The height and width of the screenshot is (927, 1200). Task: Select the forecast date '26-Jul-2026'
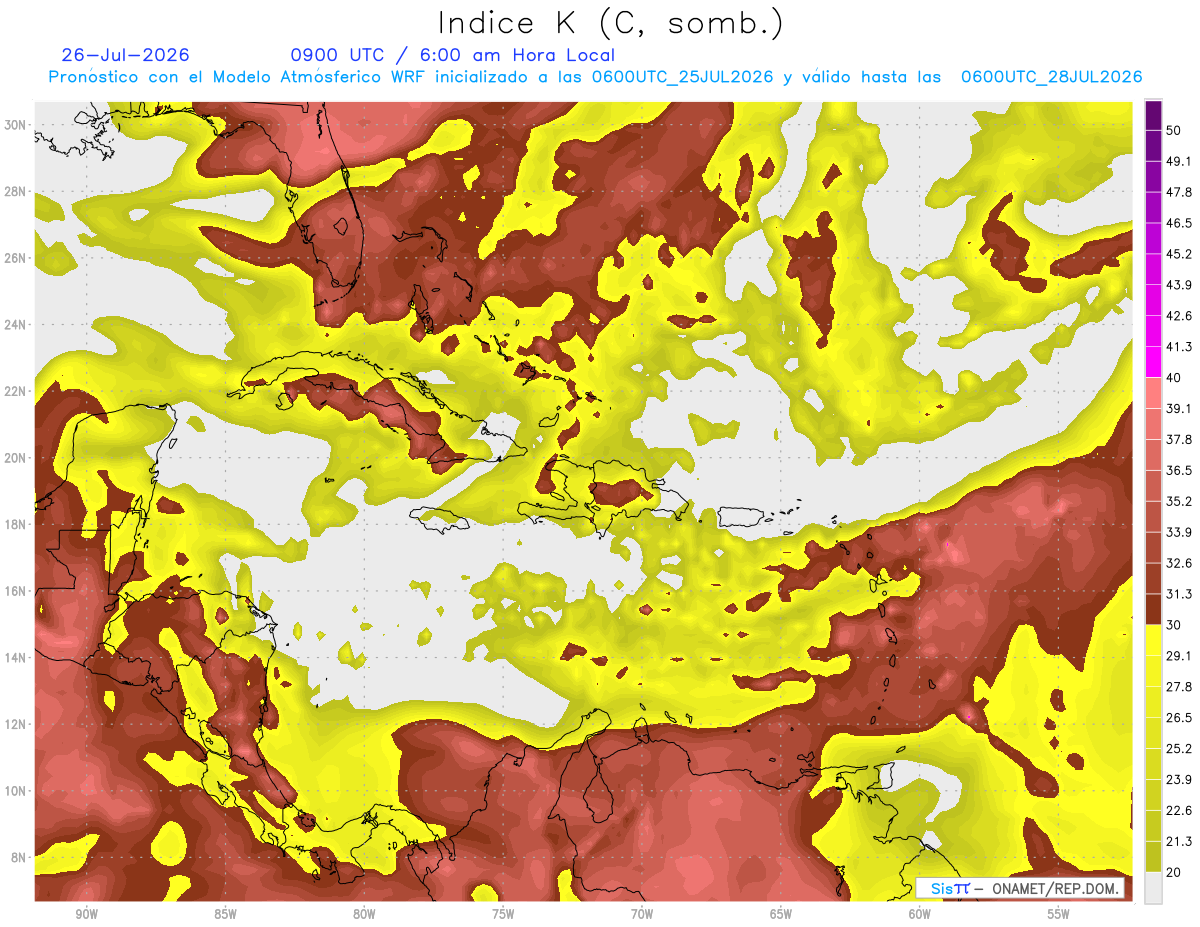[x=125, y=55]
